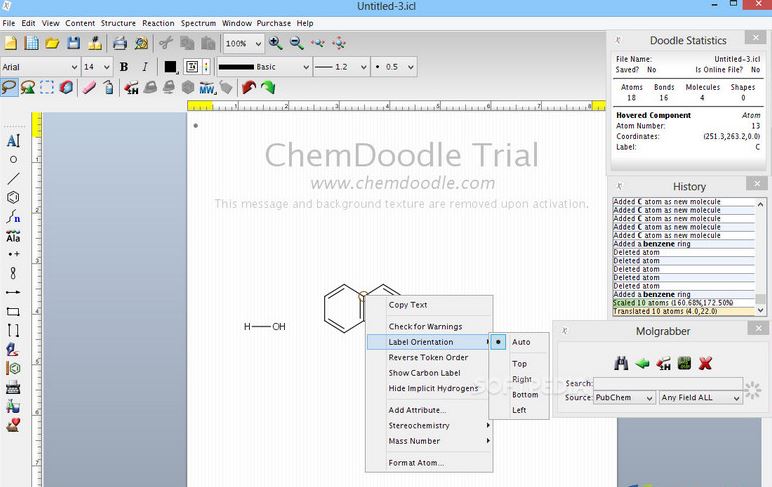Open the Structure menu
This screenshot has width=772, height=487.
click(118, 23)
